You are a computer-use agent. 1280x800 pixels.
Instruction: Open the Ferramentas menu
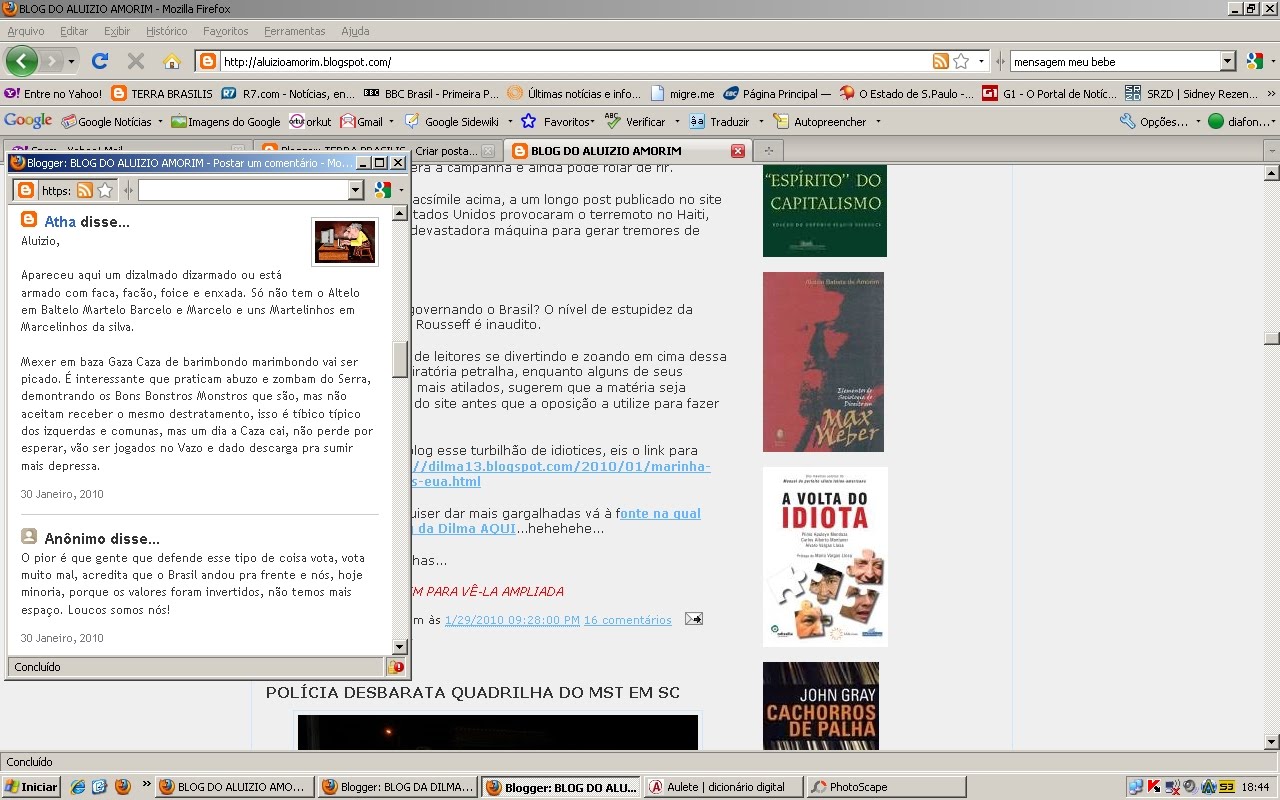295,31
